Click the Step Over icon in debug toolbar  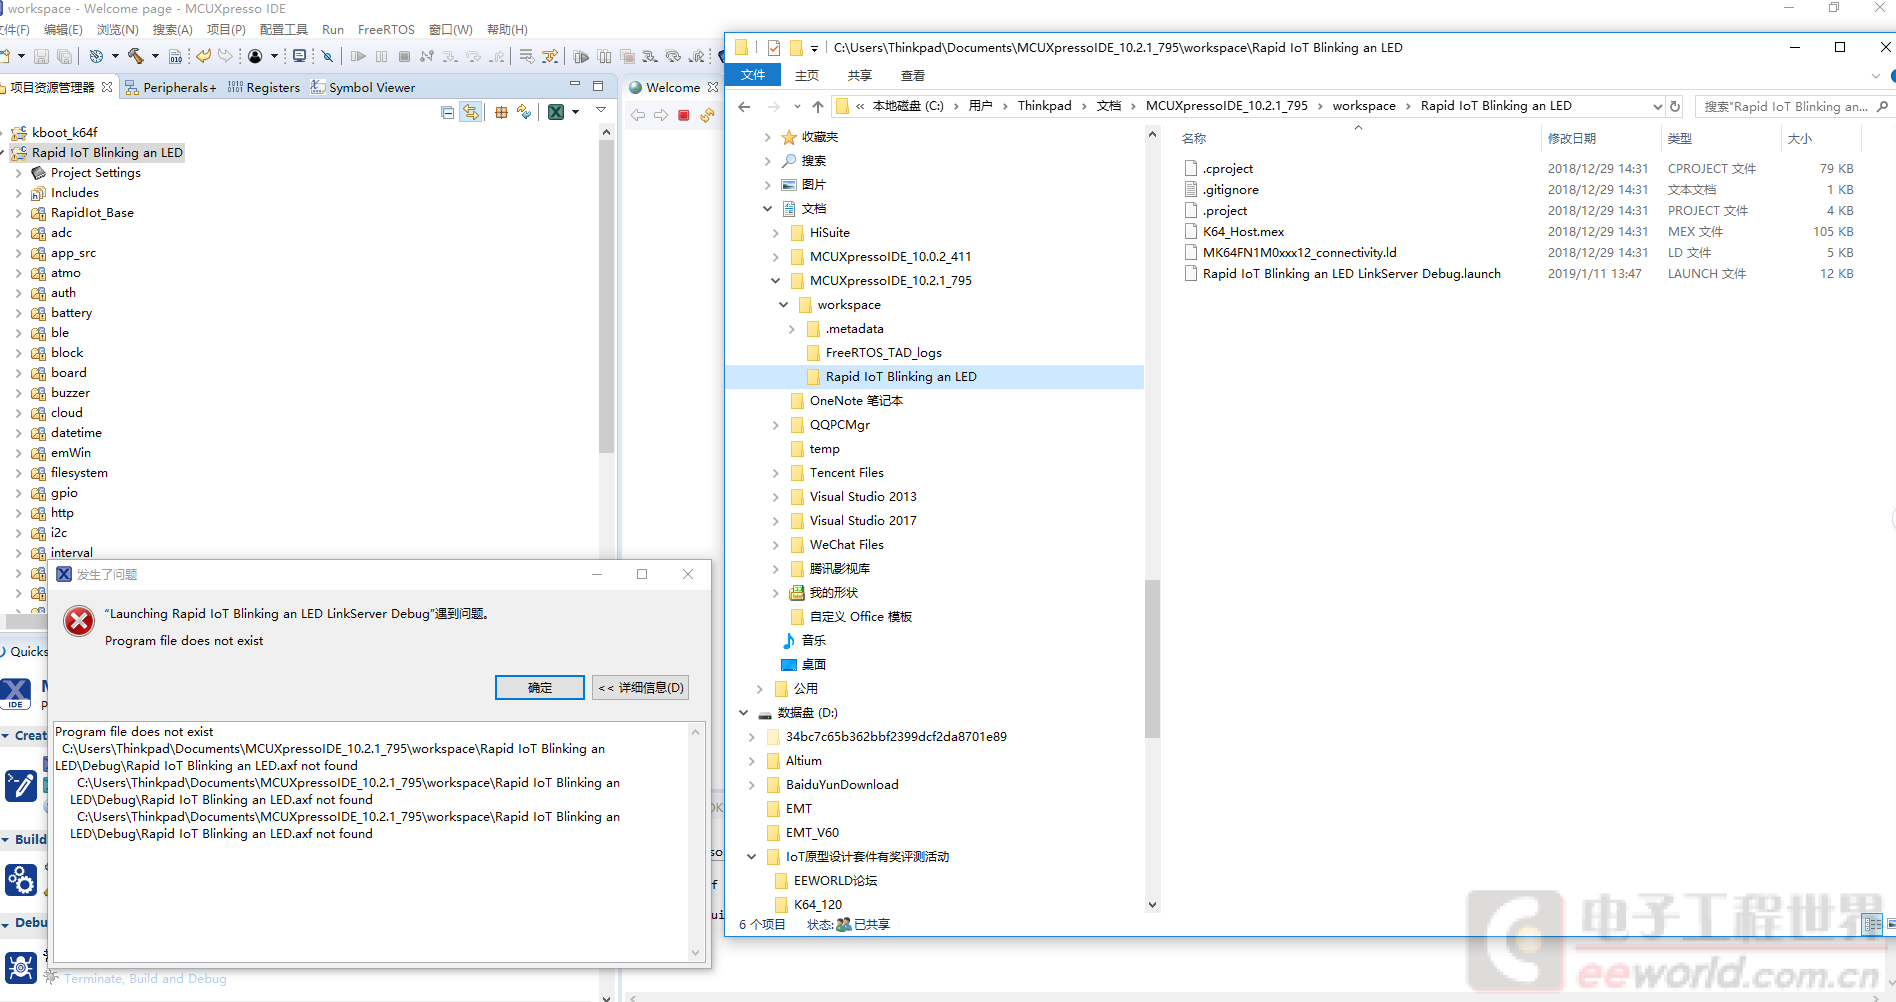pos(473,57)
